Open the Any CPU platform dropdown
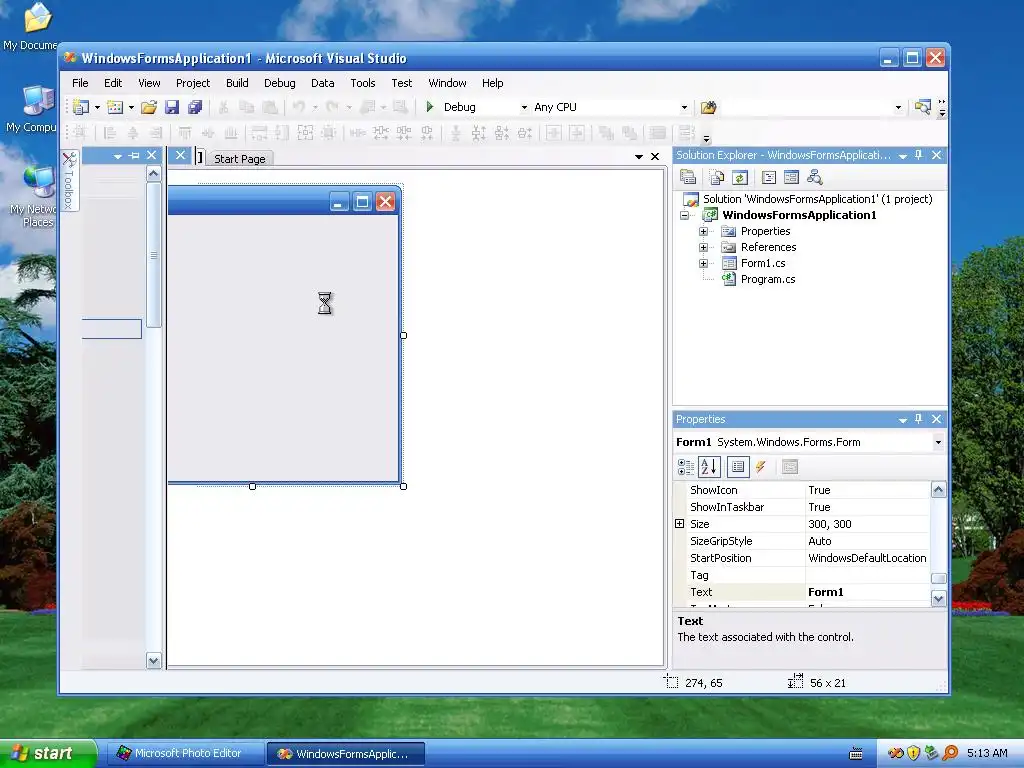The height and width of the screenshot is (768, 1024). coord(684,107)
